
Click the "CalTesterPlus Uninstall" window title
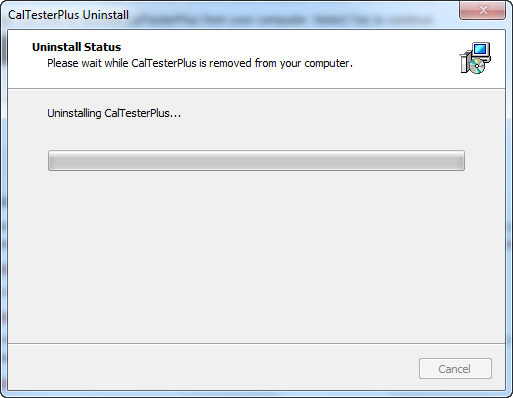pos(68,15)
